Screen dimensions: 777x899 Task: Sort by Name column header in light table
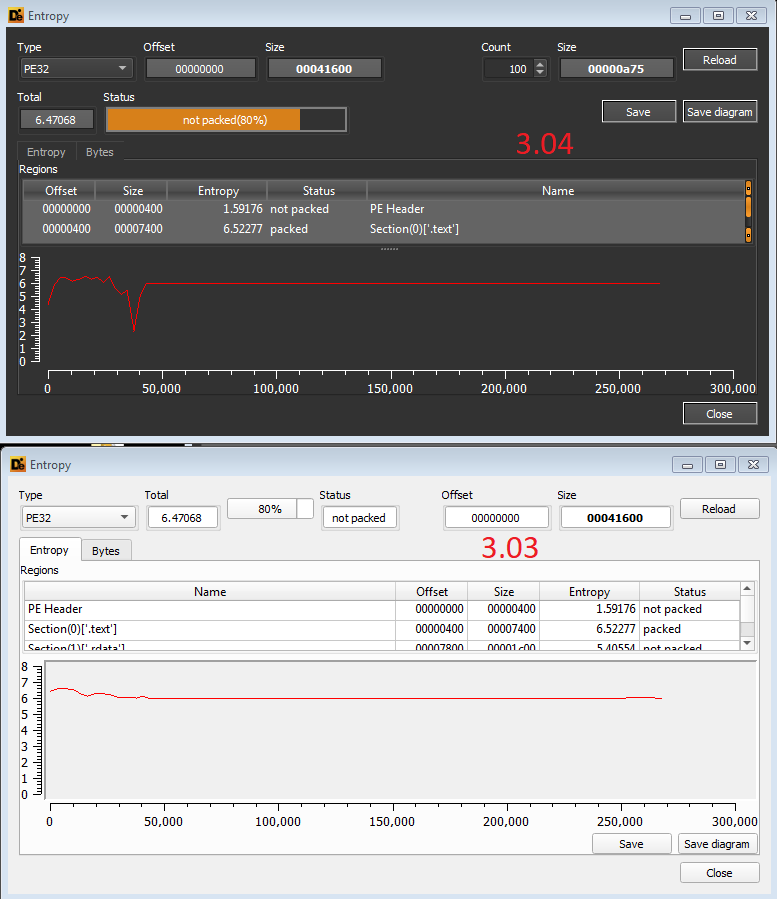point(210,591)
